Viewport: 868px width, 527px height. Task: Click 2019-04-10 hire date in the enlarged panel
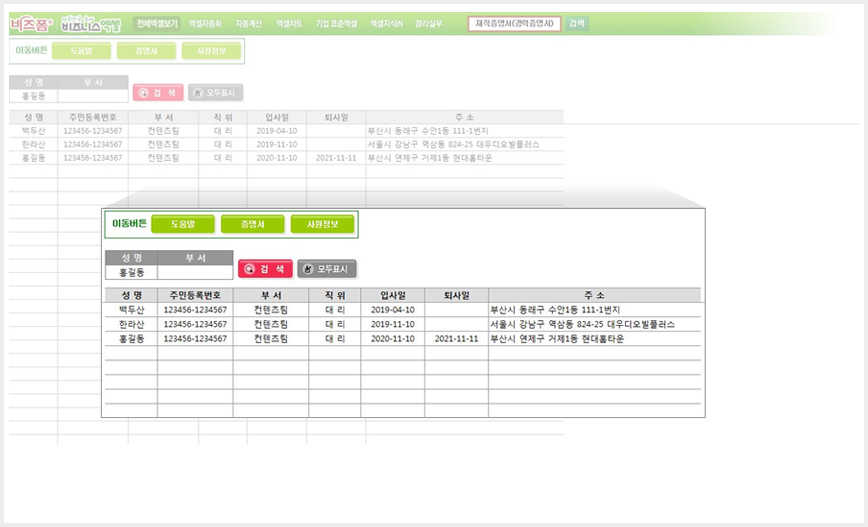click(392, 310)
